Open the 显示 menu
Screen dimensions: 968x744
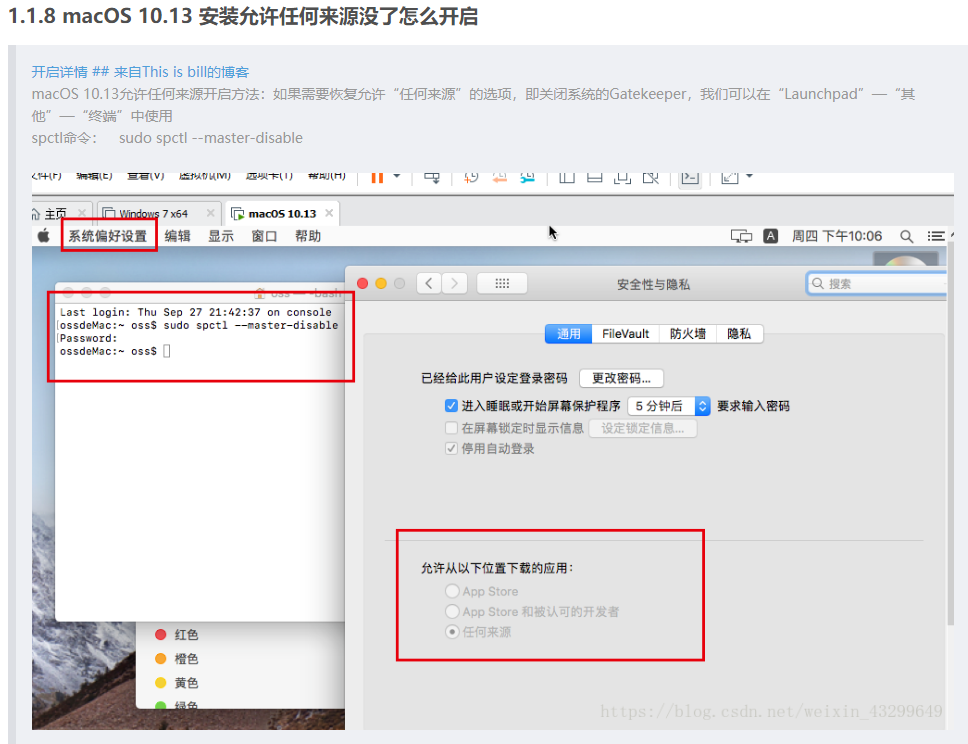coord(220,236)
